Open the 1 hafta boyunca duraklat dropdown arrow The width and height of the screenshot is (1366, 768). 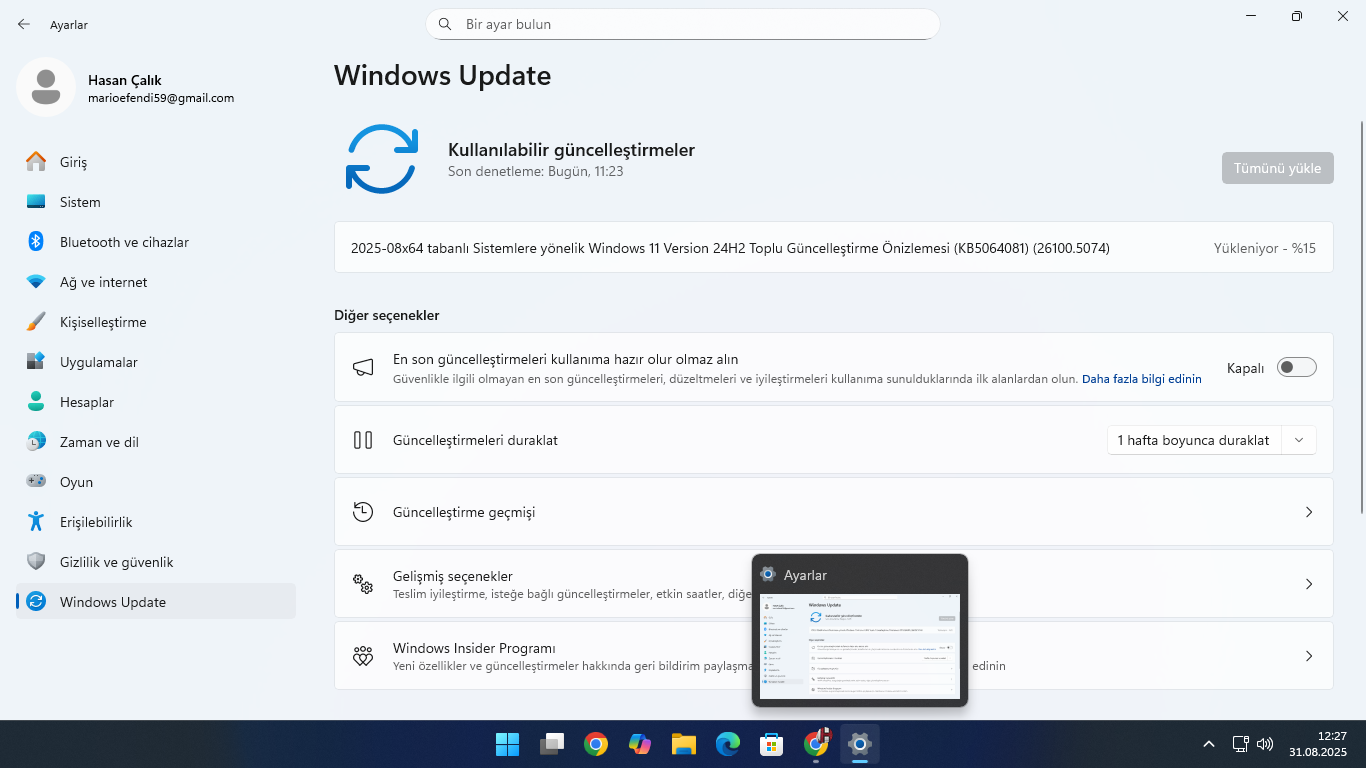click(x=1299, y=440)
